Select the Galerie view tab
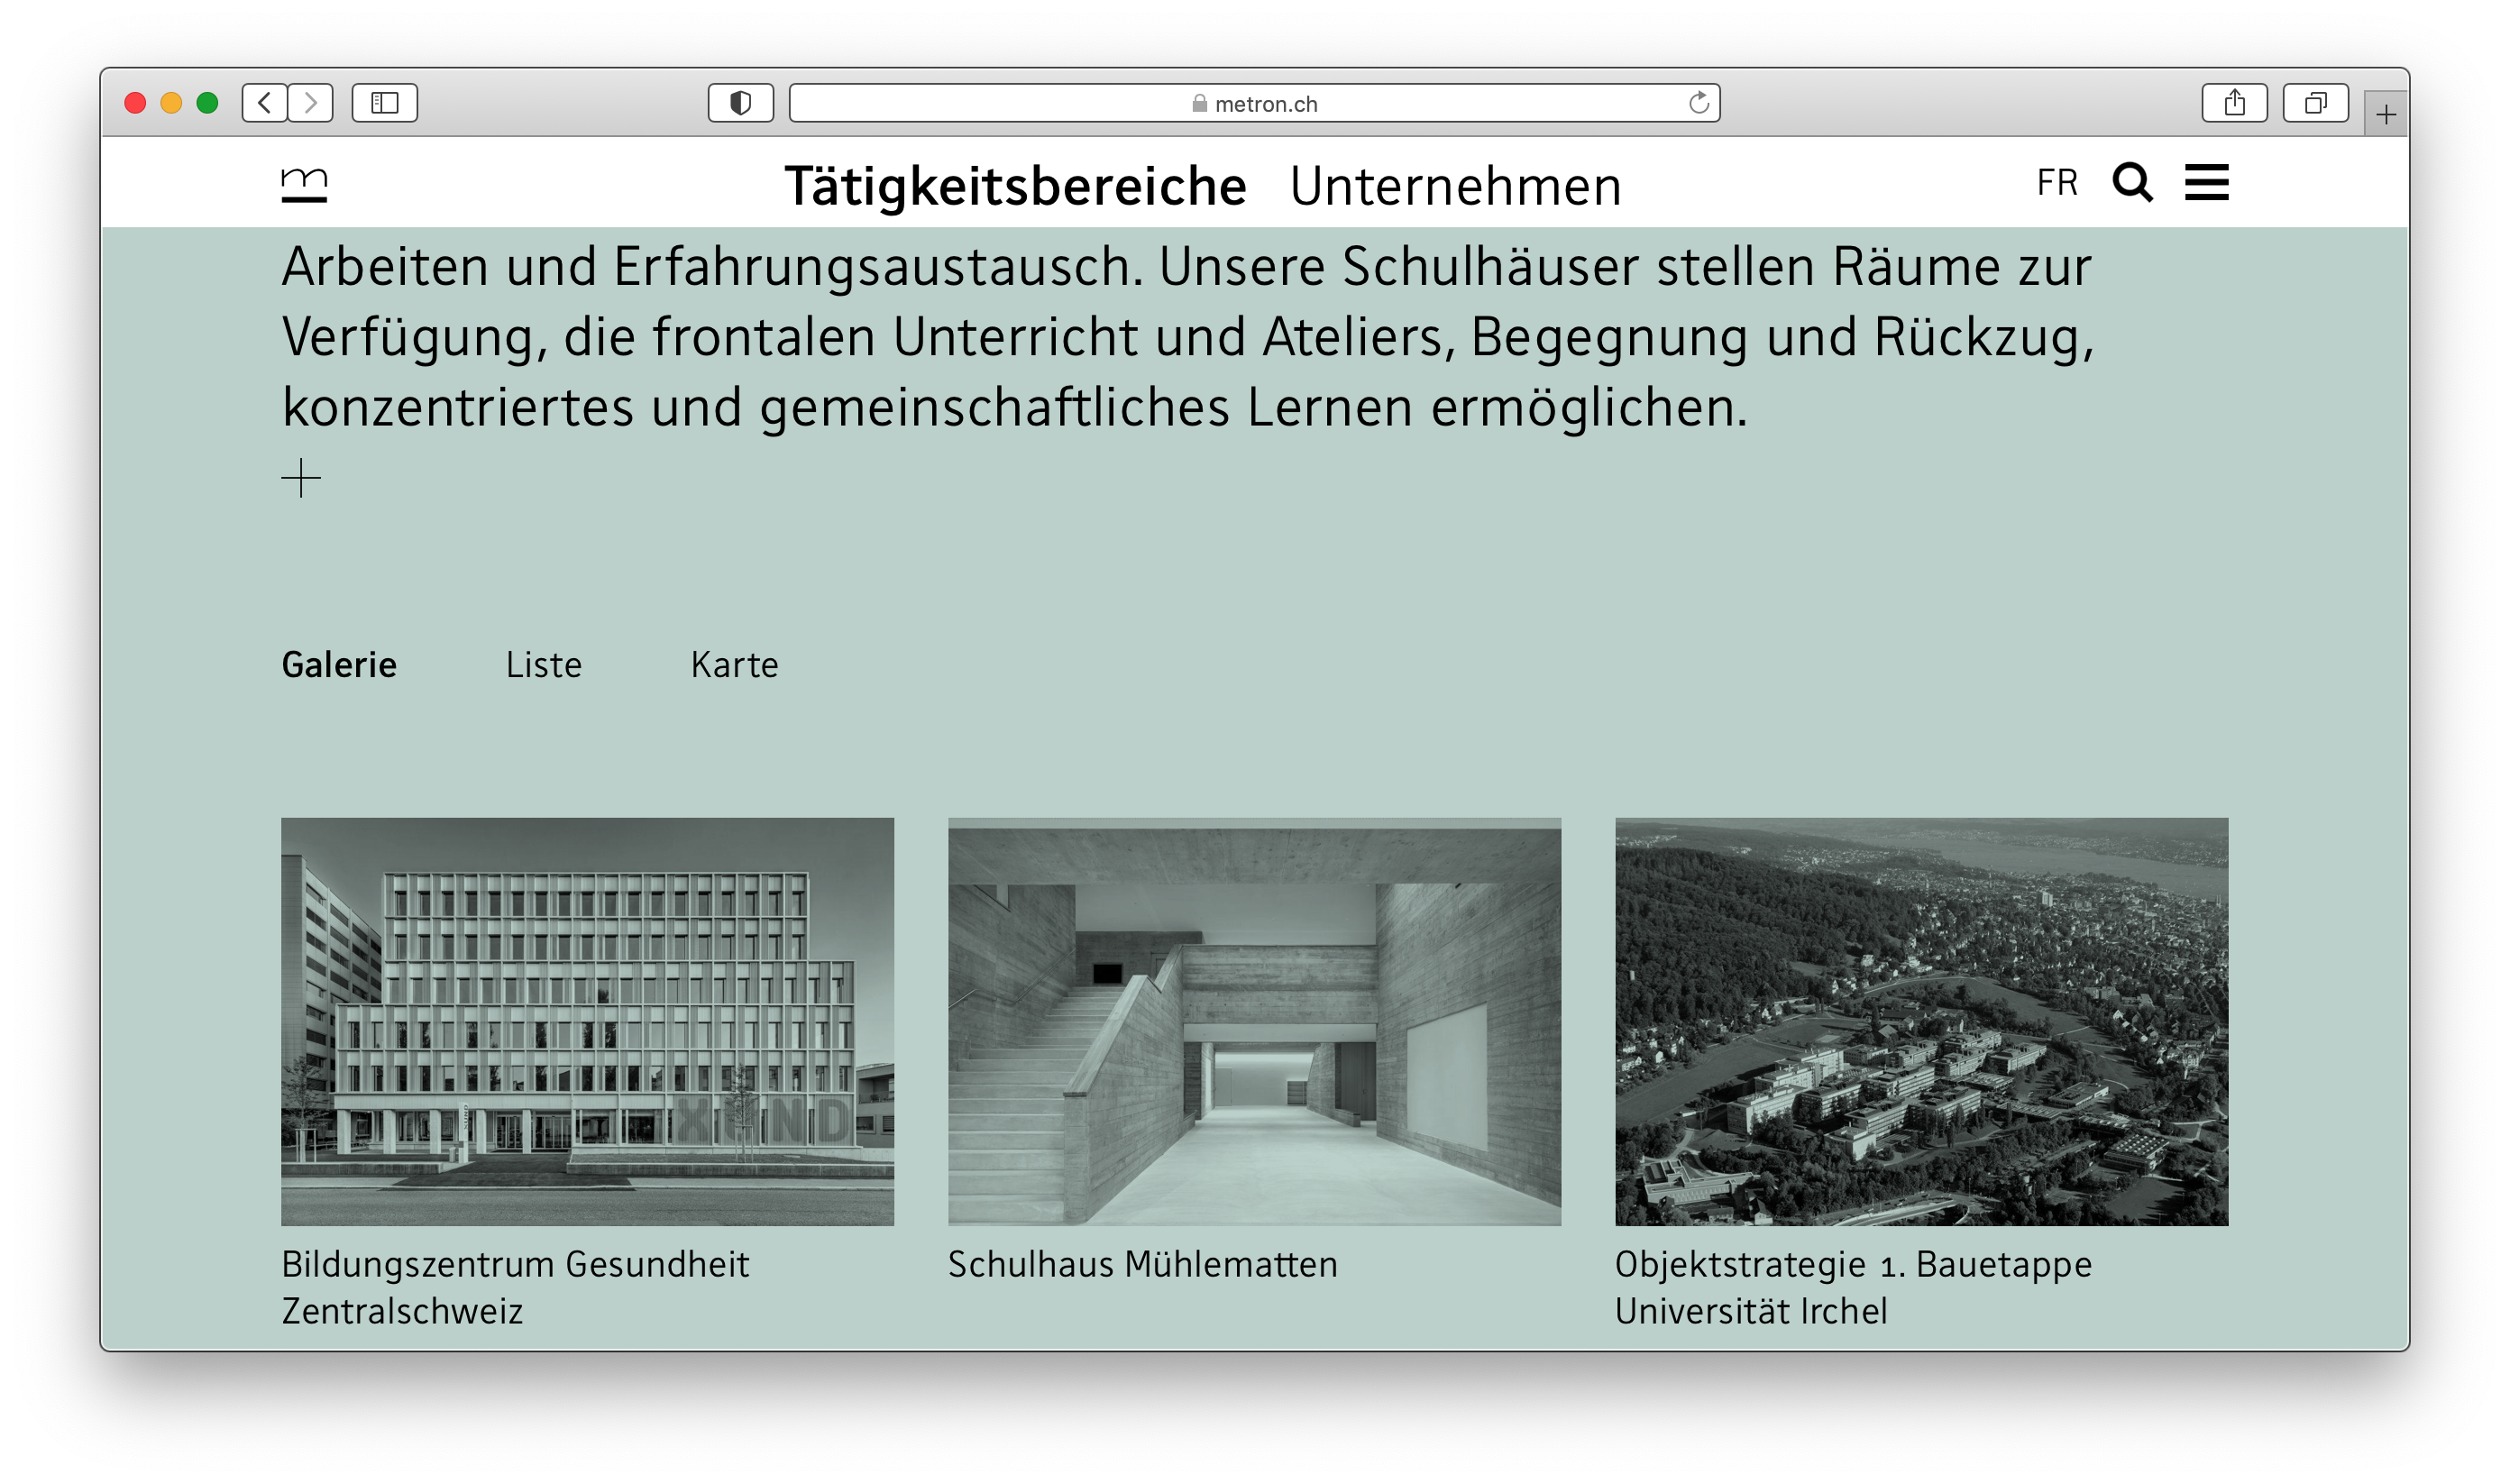The image size is (2510, 1484). pyautogui.click(x=339, y=665)
